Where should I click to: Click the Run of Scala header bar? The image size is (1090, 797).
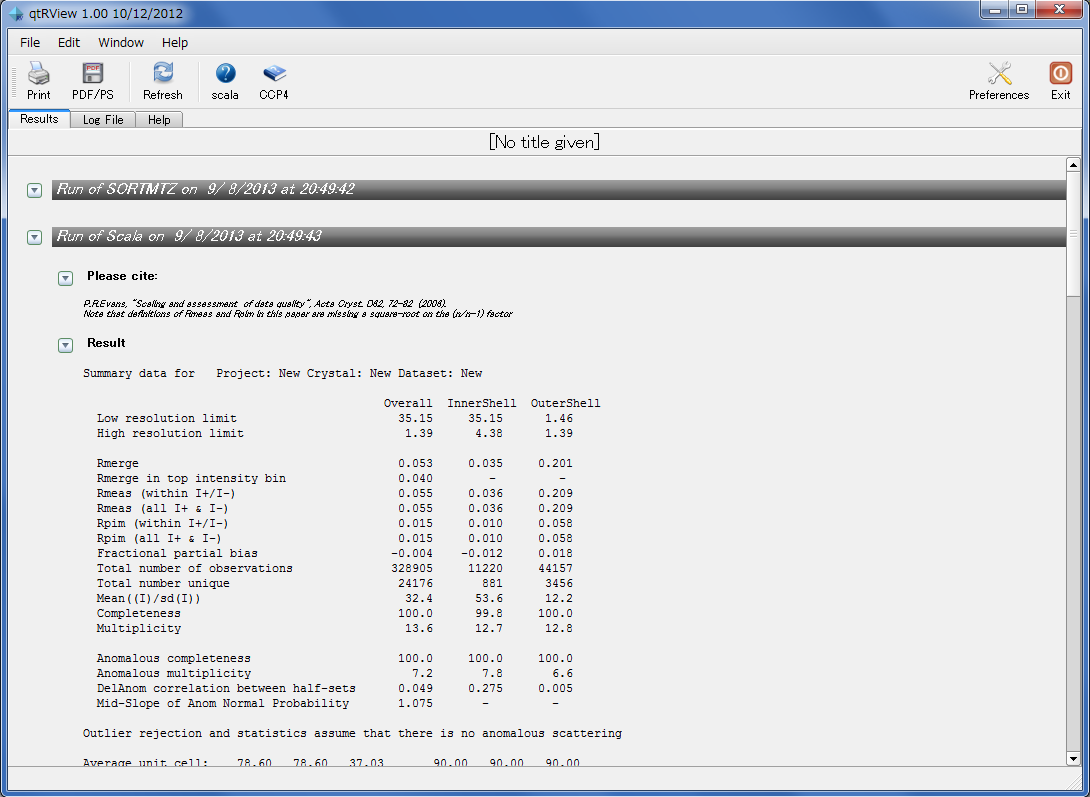point(558,237)
